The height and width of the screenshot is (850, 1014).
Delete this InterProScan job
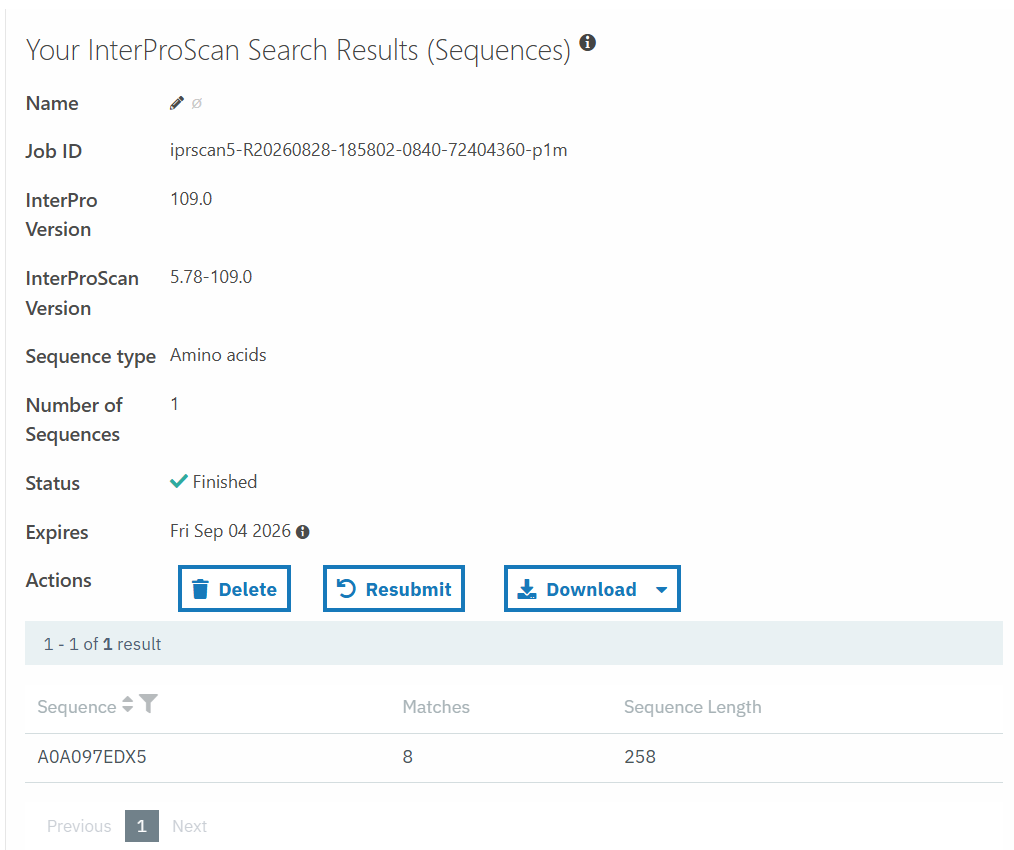pos(234,589)
